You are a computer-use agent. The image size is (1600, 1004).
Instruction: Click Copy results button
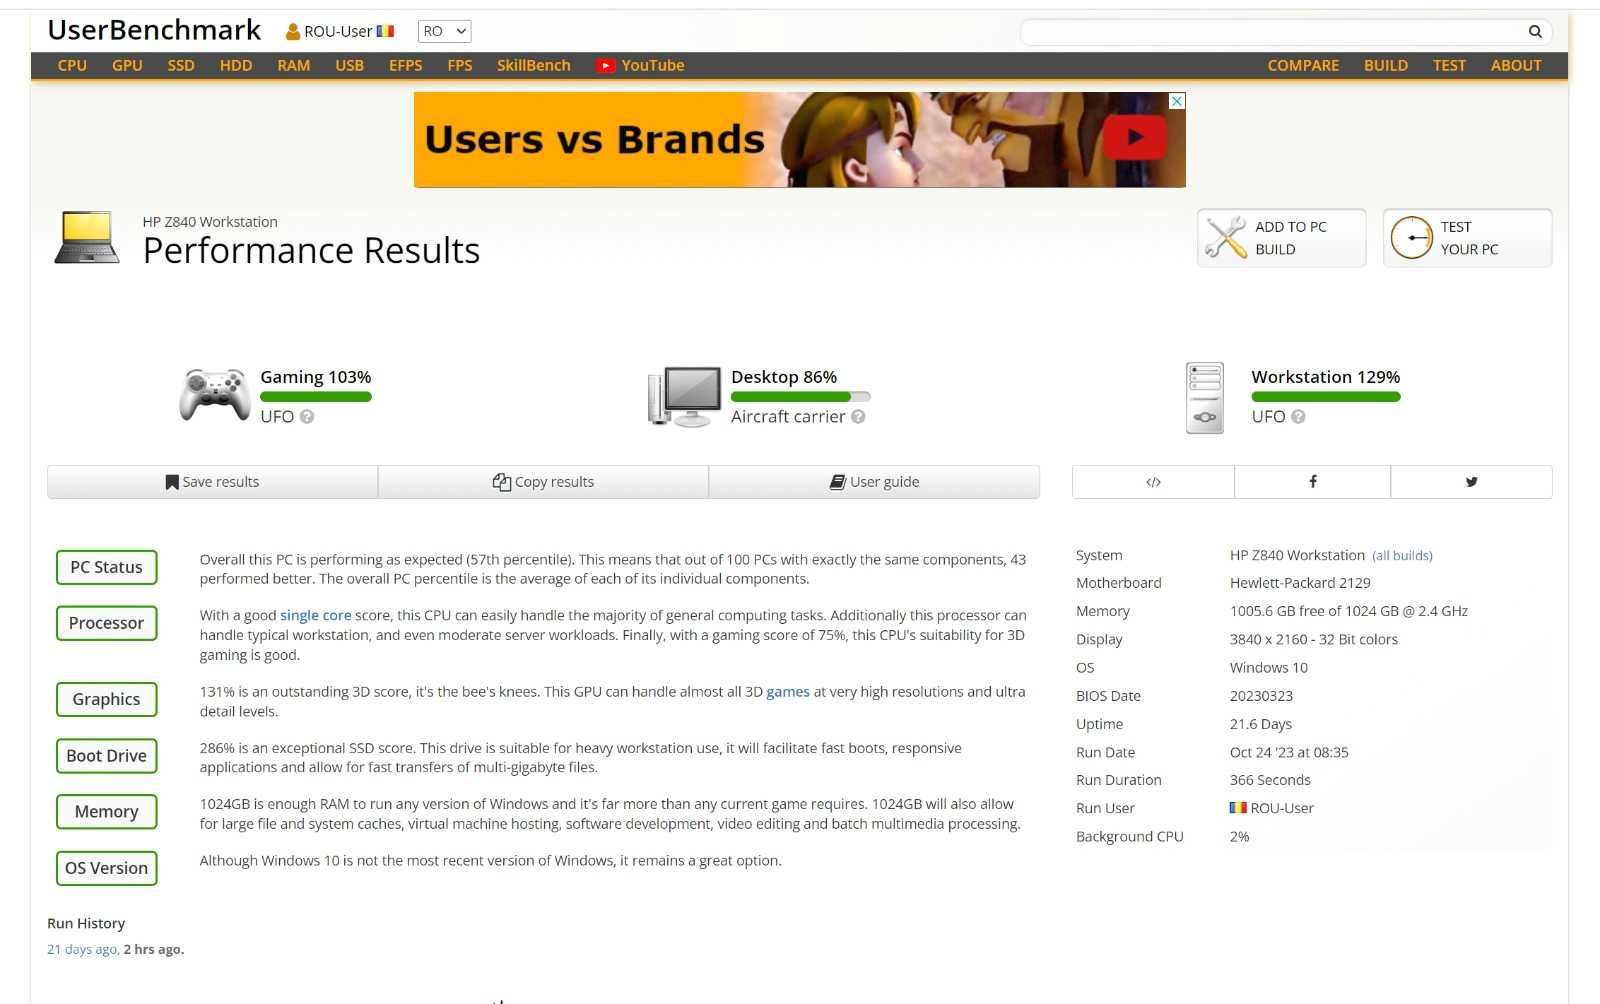tap(543, 482)
